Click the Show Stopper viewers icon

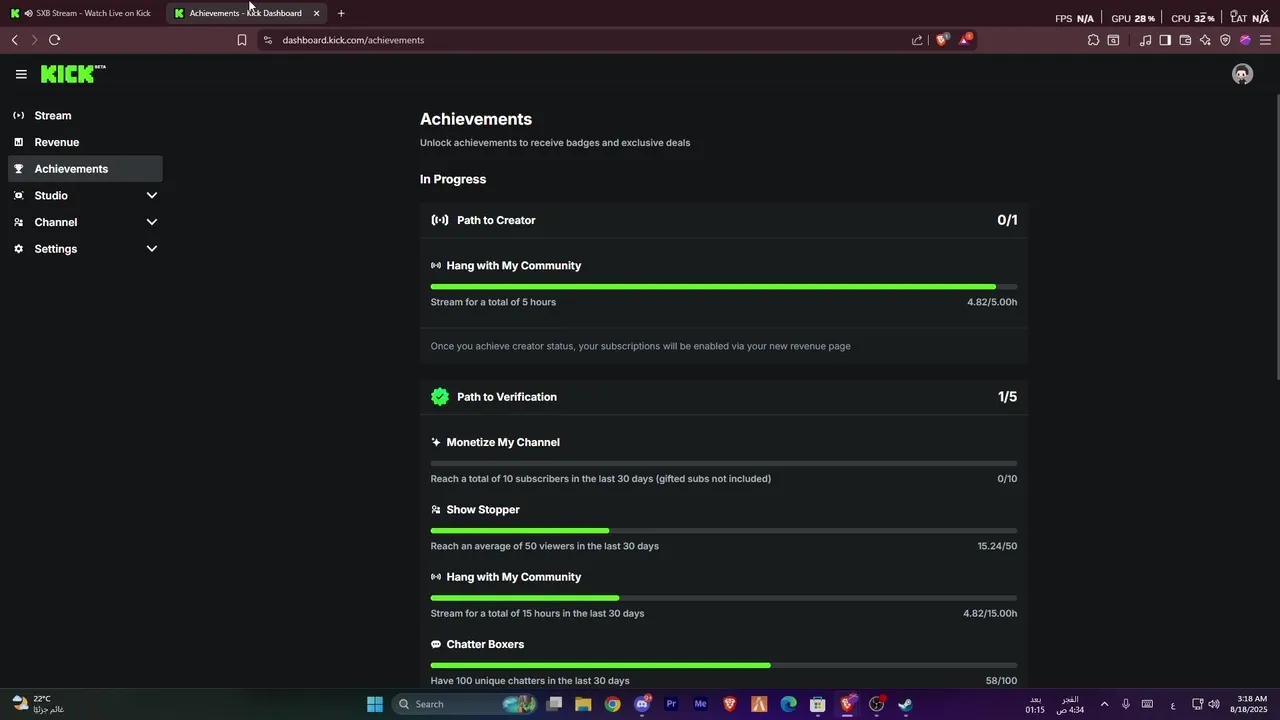click(x=436, y=510)
